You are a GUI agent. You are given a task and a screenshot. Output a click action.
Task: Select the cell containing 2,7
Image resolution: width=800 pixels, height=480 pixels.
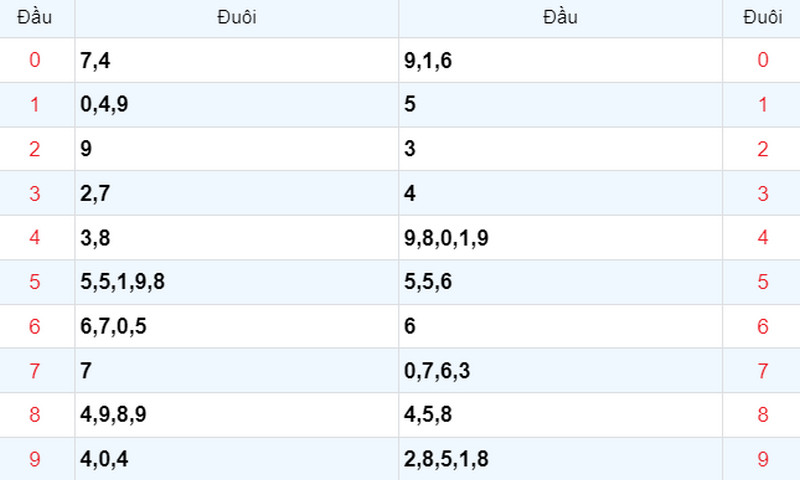tap(237, 193)
